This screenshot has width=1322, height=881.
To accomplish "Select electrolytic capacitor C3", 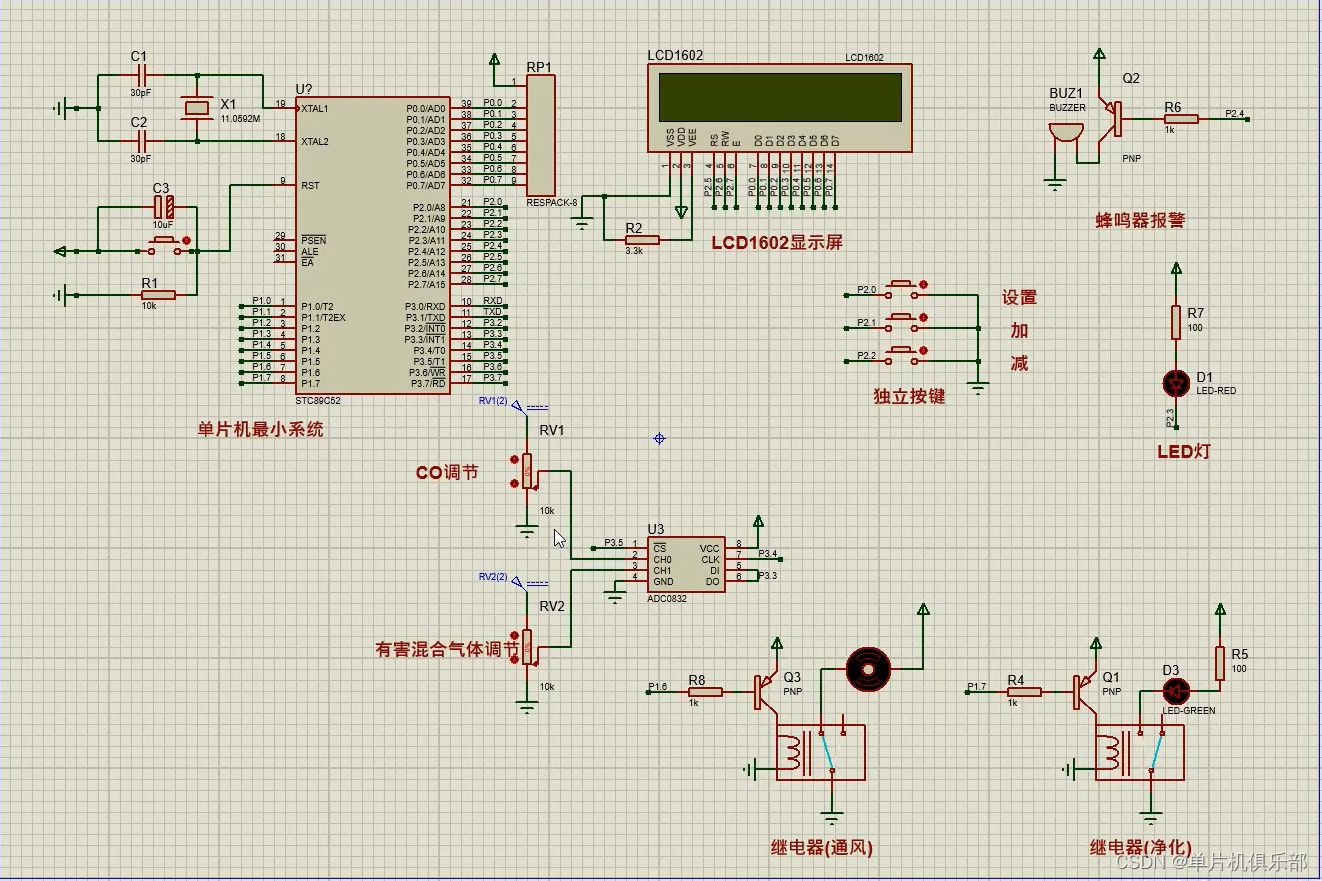I will pyautogui.click(x=163, y=207).
